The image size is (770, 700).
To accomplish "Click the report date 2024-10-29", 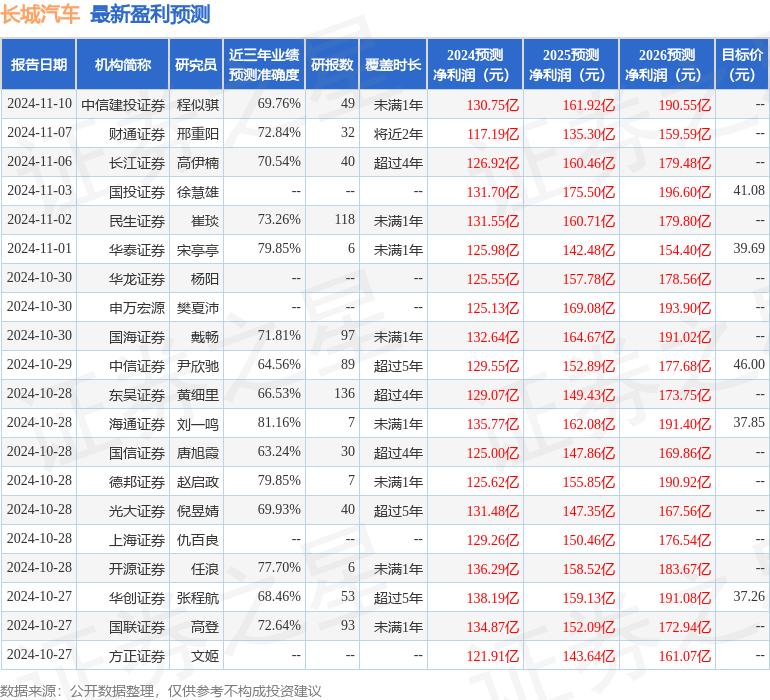I will click(39, 364).
